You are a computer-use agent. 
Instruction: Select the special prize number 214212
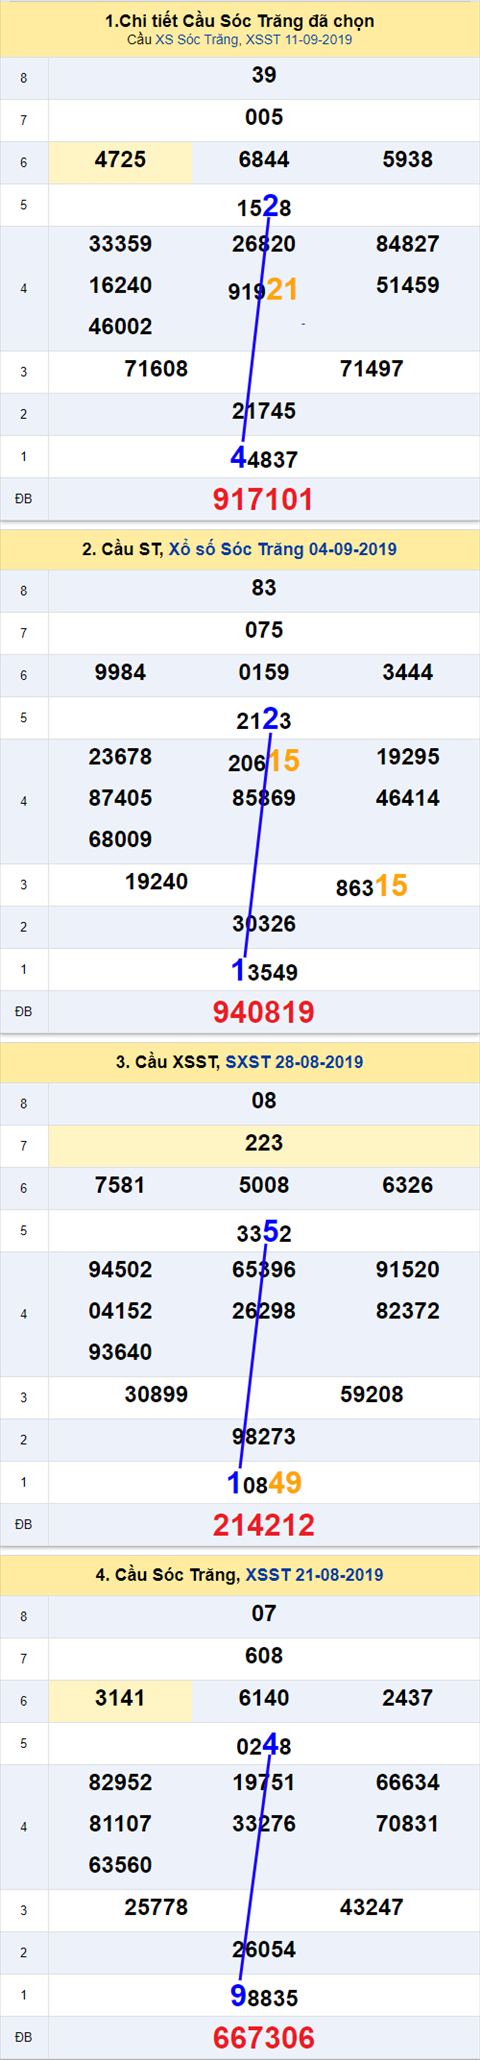point(263,1525)
